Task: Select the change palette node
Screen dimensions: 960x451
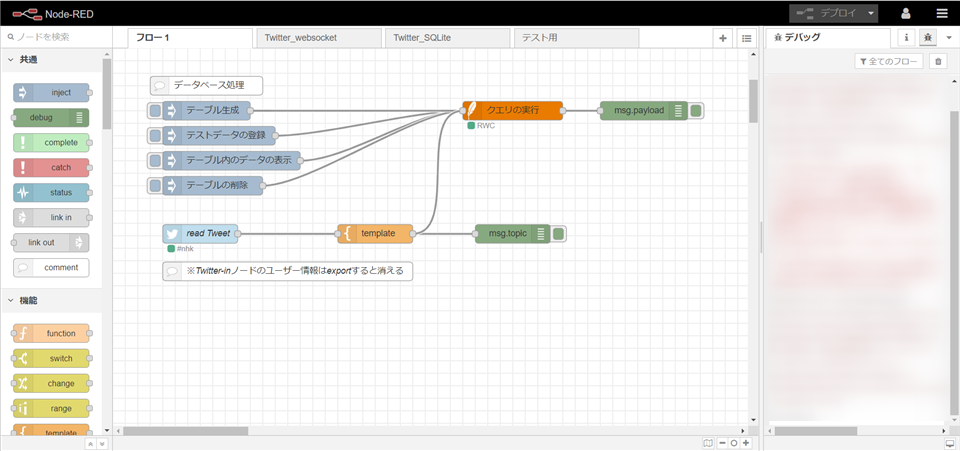Action: (x=51, y=384)
